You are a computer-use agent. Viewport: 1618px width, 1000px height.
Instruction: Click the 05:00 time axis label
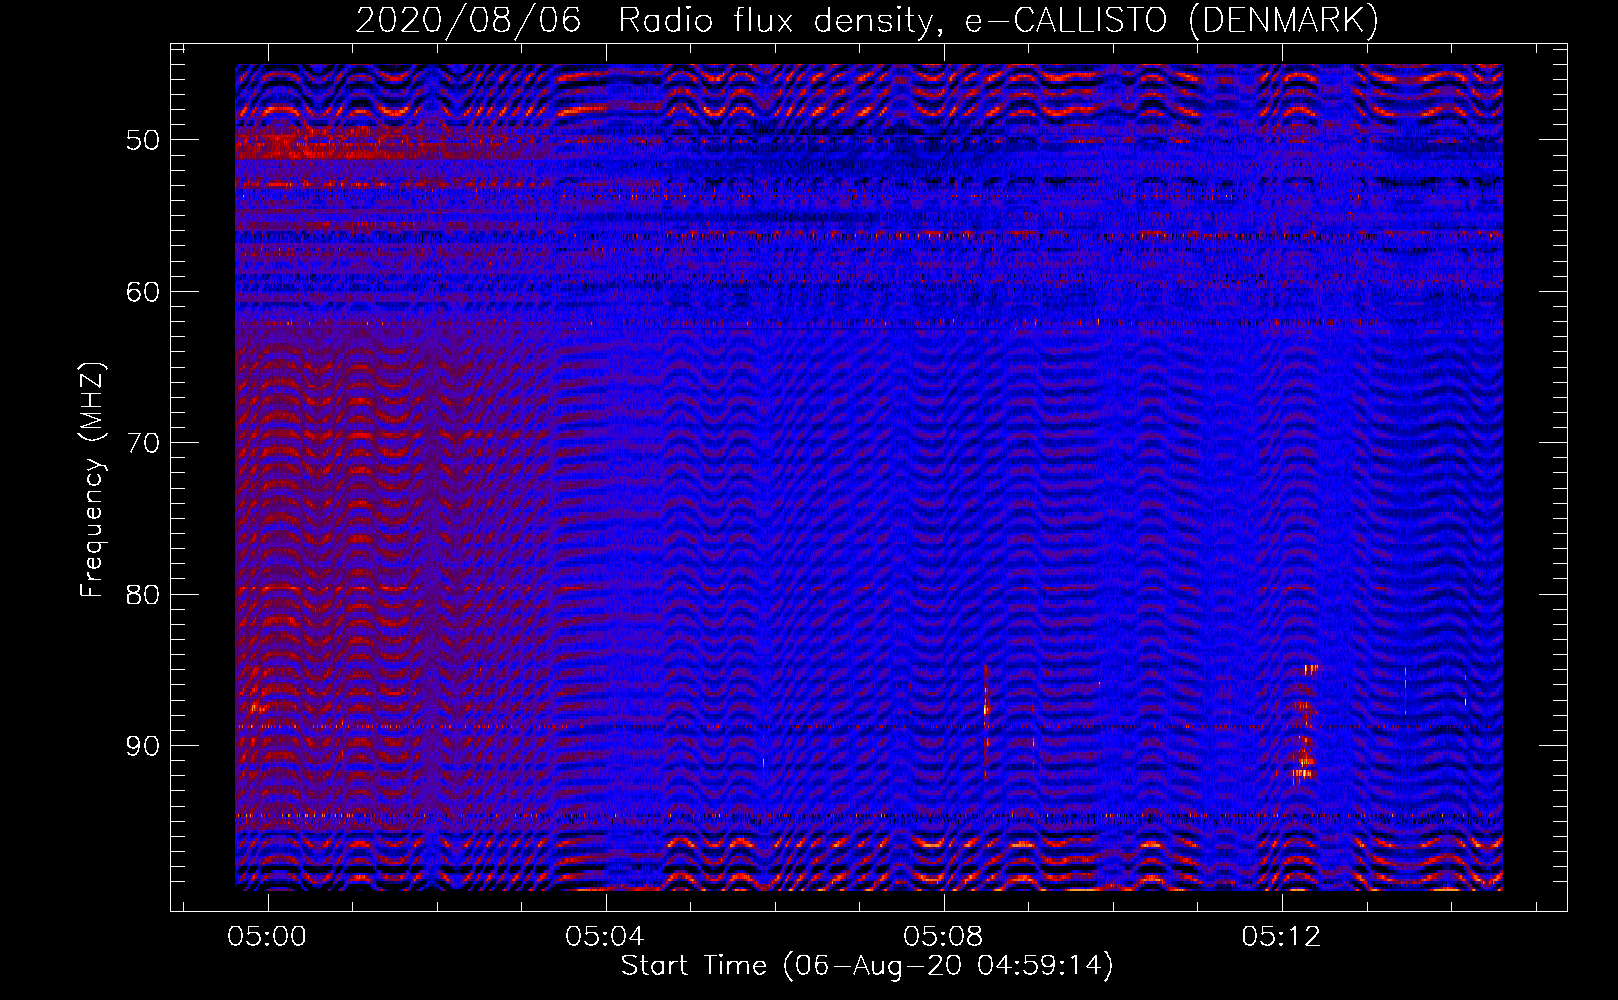click(267, 937)
